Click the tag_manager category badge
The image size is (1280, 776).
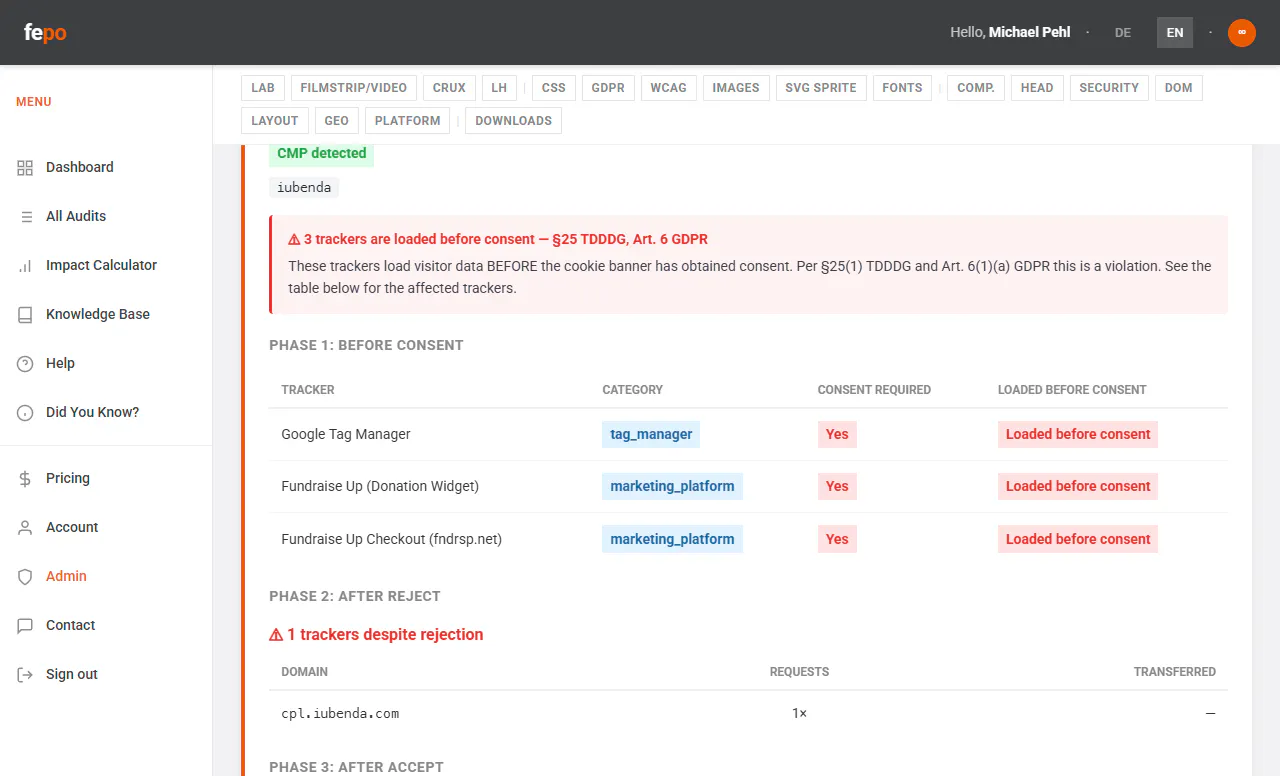651,435
